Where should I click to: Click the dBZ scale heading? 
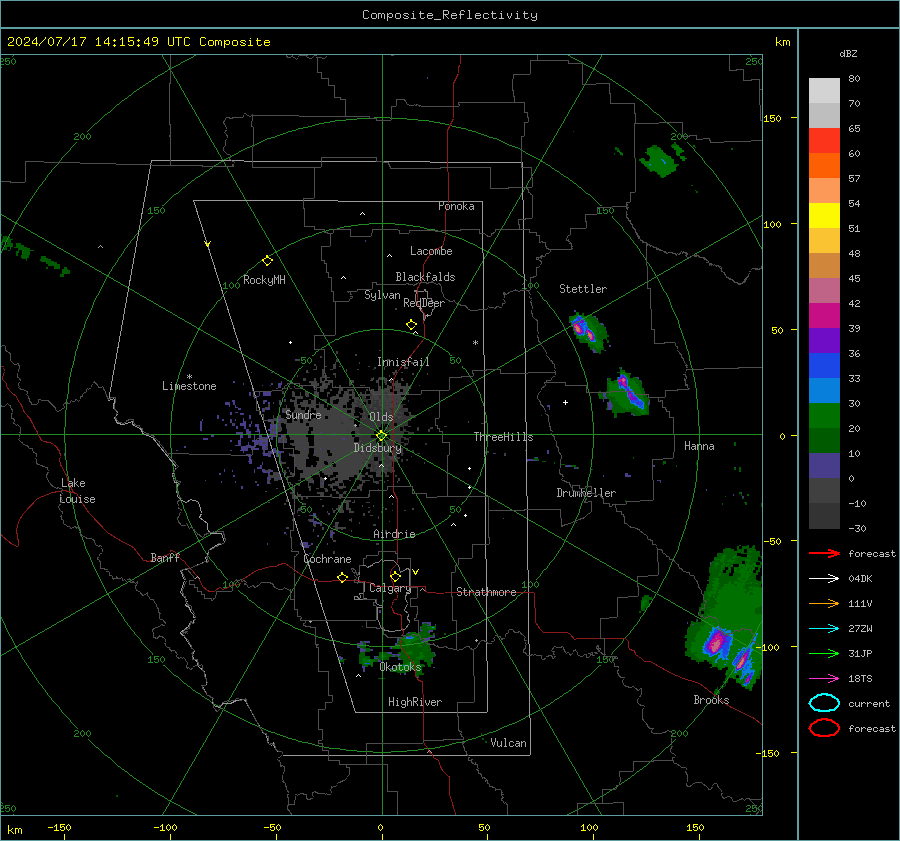point(848,53)
